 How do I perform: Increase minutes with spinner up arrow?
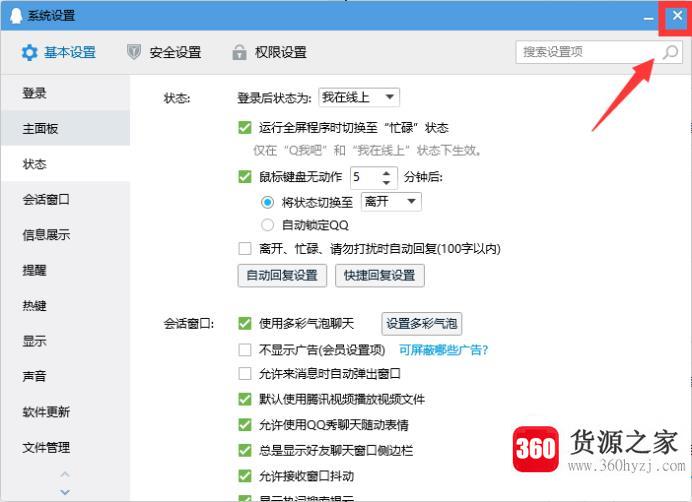point(387,173)
